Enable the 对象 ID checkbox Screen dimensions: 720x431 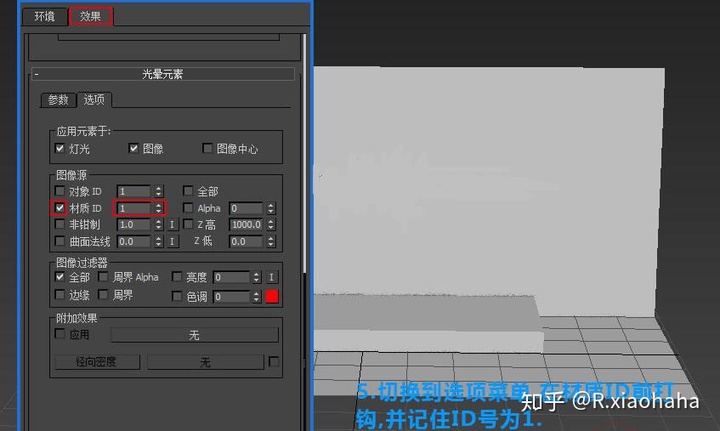(x=60, y=191)
